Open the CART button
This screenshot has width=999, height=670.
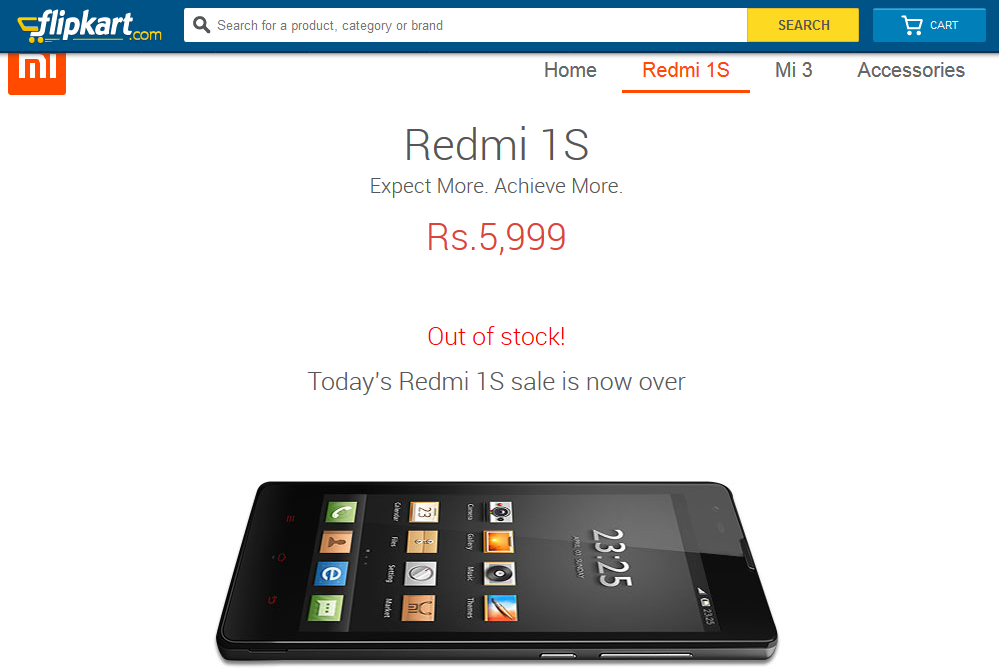pos(929,25)
